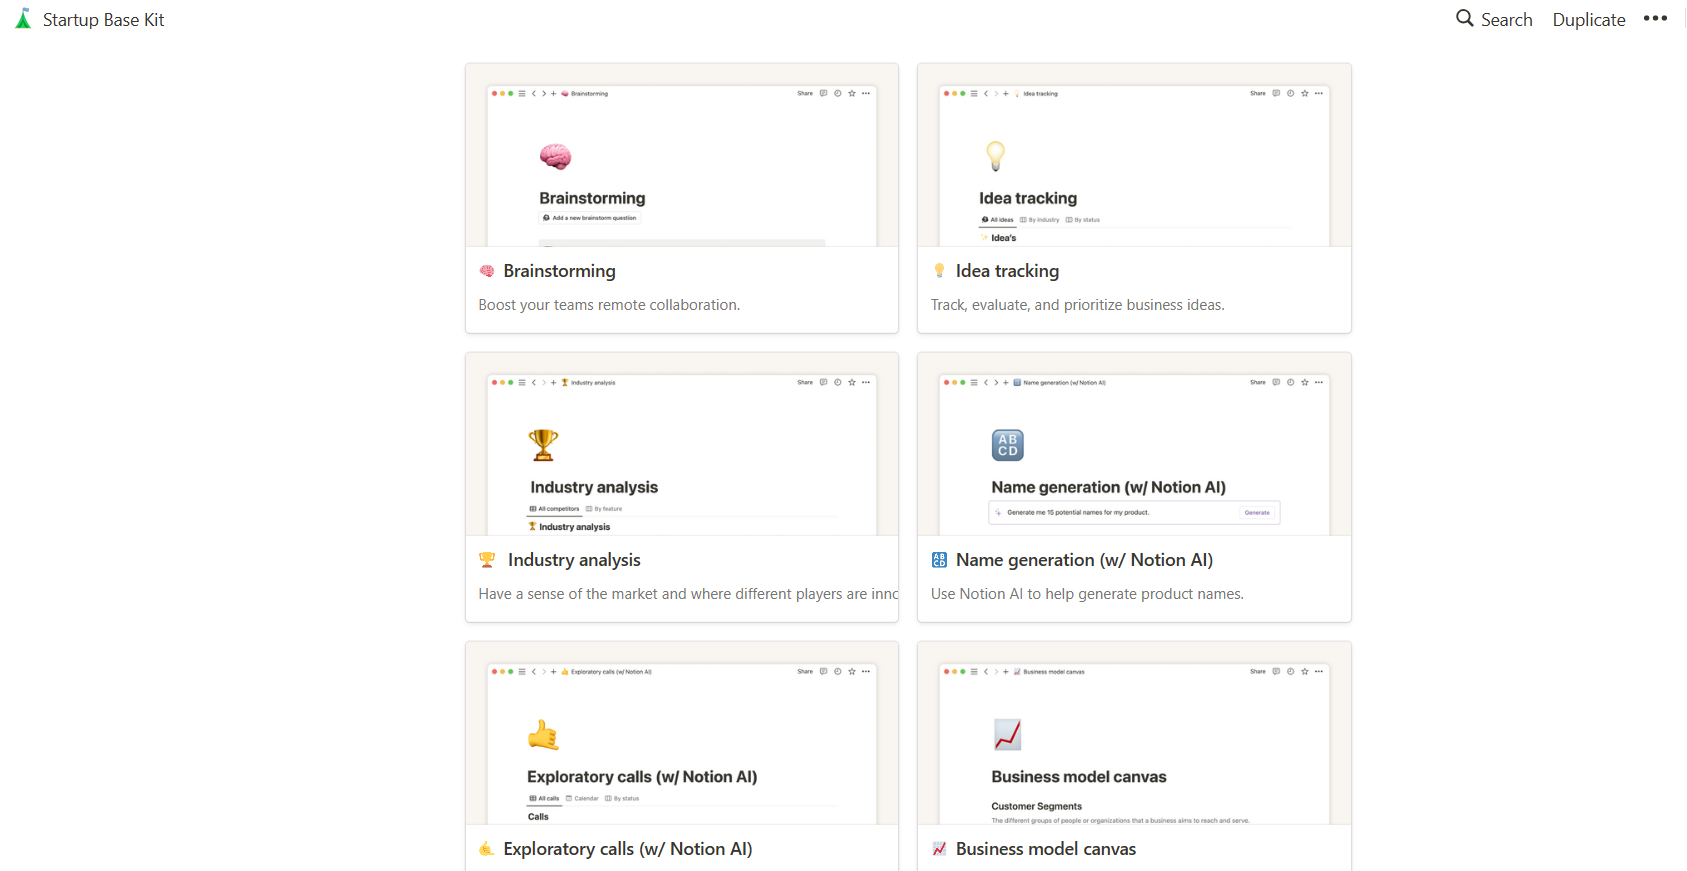Click the light bulb icon beside Idea tracking
1687x871 pixels.
pos(939,271)
